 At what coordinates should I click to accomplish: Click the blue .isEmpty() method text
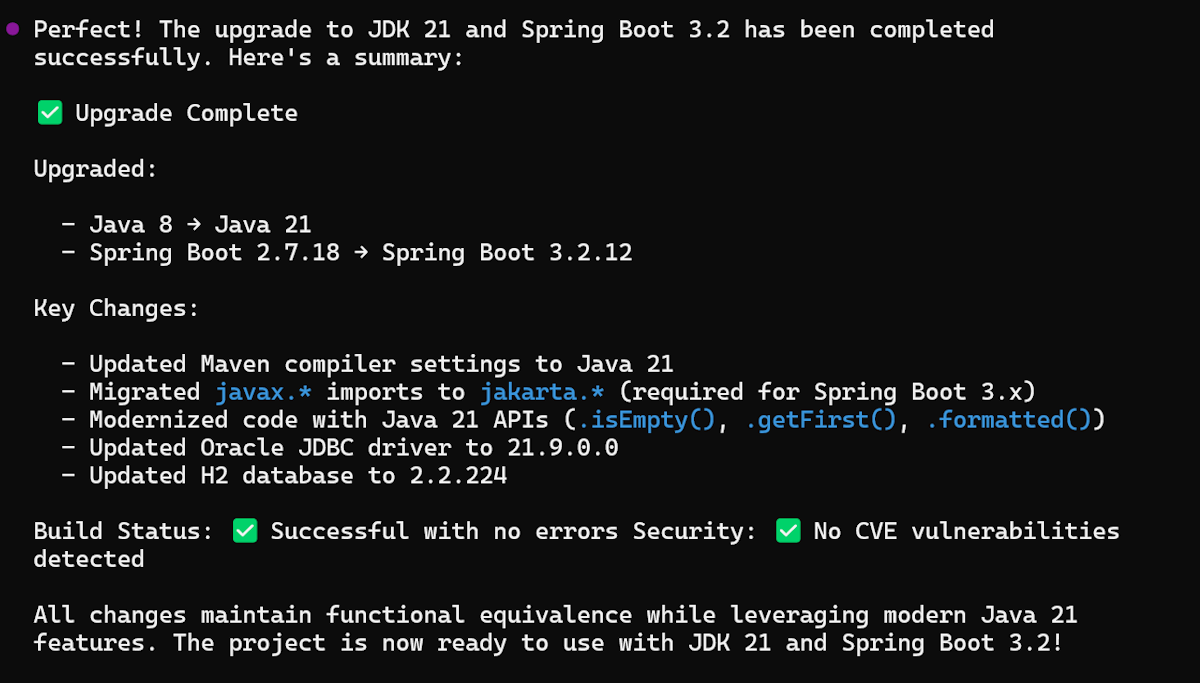click(x=648, y=420)
